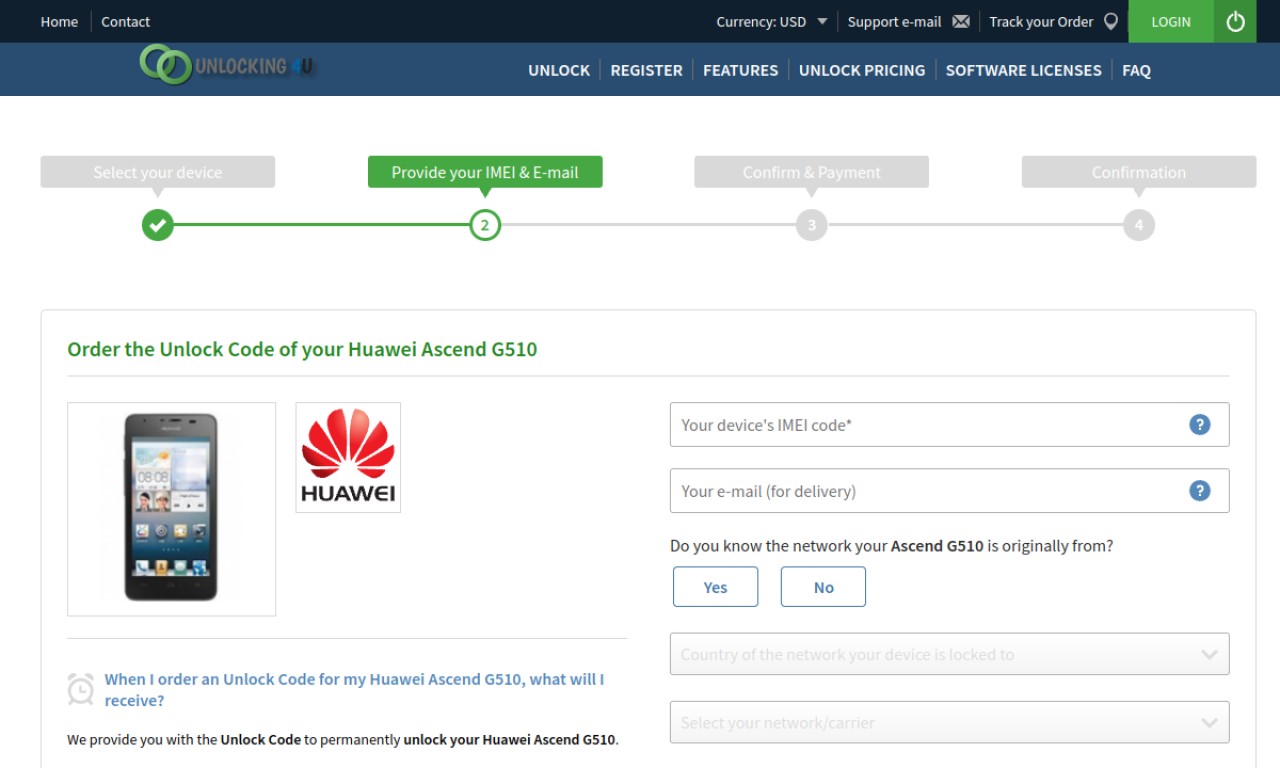1280x768 pixels.
Task: Select the 'Confirm & Payment' step tab
Action: (x=812, y=172)
